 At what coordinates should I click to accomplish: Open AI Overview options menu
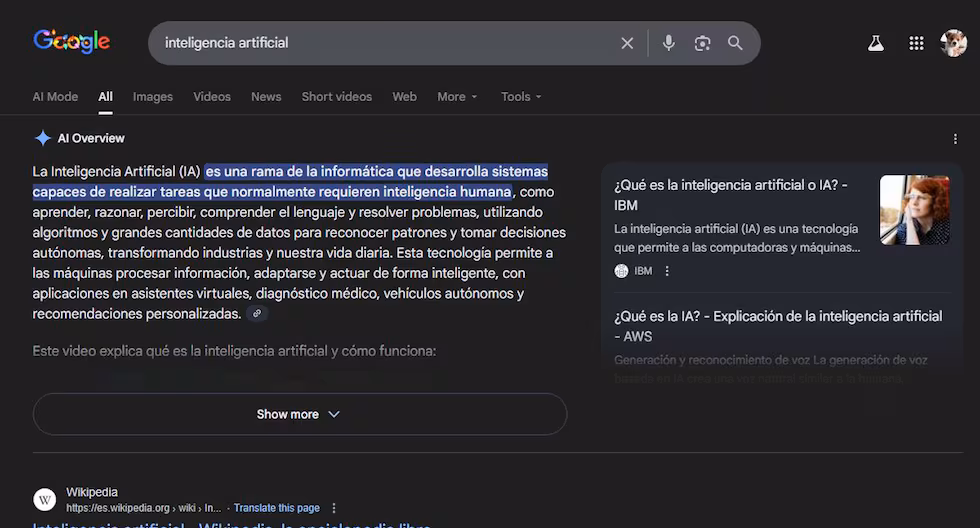click(x=956, y=139)
